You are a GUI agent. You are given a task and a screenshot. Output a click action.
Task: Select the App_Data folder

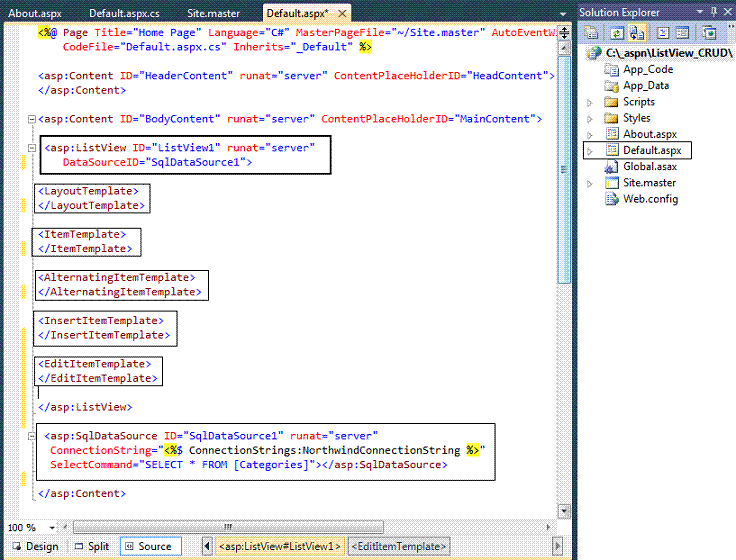coord(646,85)
